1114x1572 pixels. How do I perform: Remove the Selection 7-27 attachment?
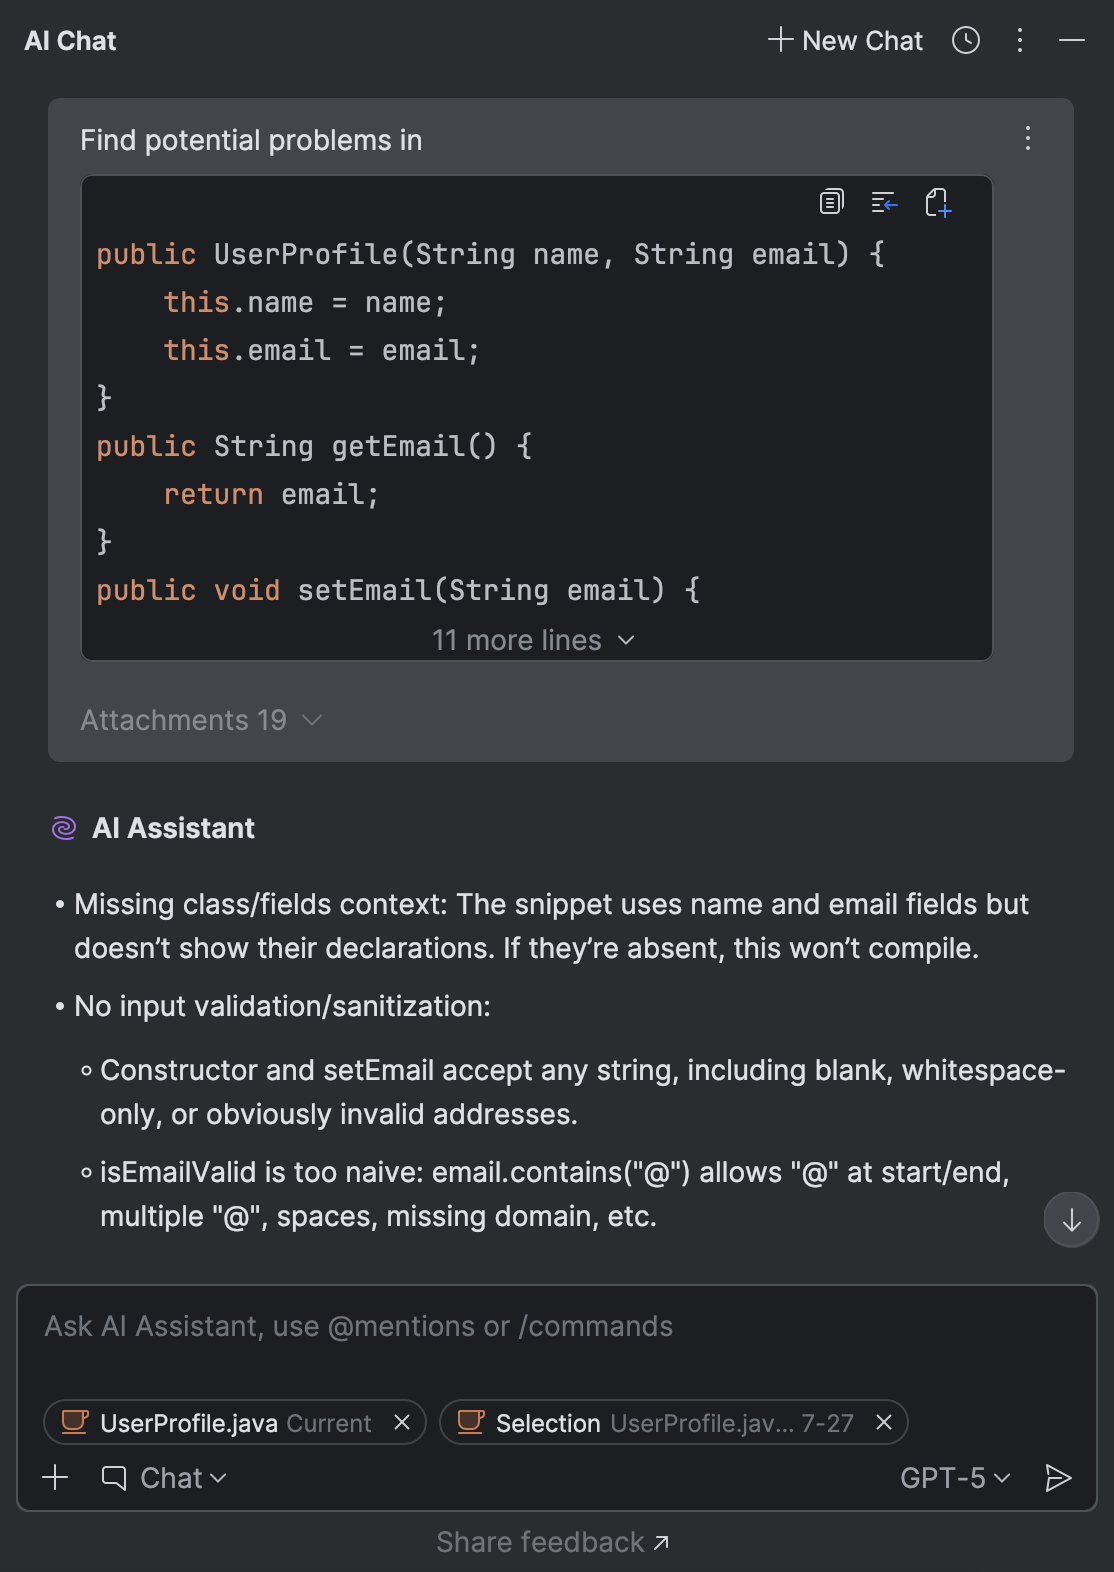coord(884,1422)
